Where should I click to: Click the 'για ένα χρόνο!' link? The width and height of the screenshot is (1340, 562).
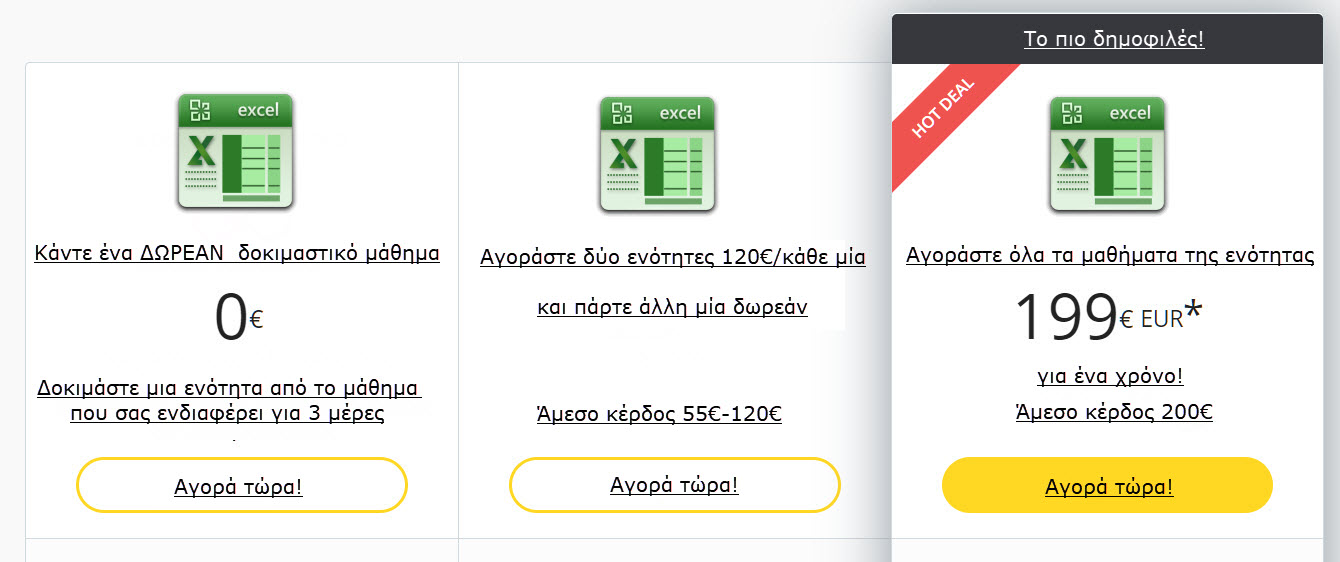pyautogui.click(x=1111, y=377)
